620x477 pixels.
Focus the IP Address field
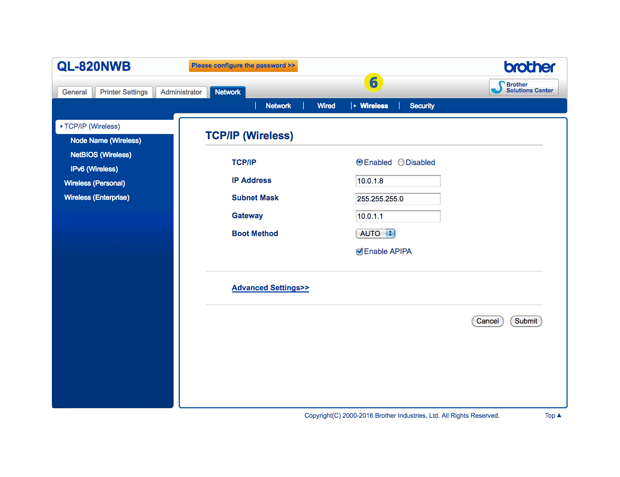[398, 181]
